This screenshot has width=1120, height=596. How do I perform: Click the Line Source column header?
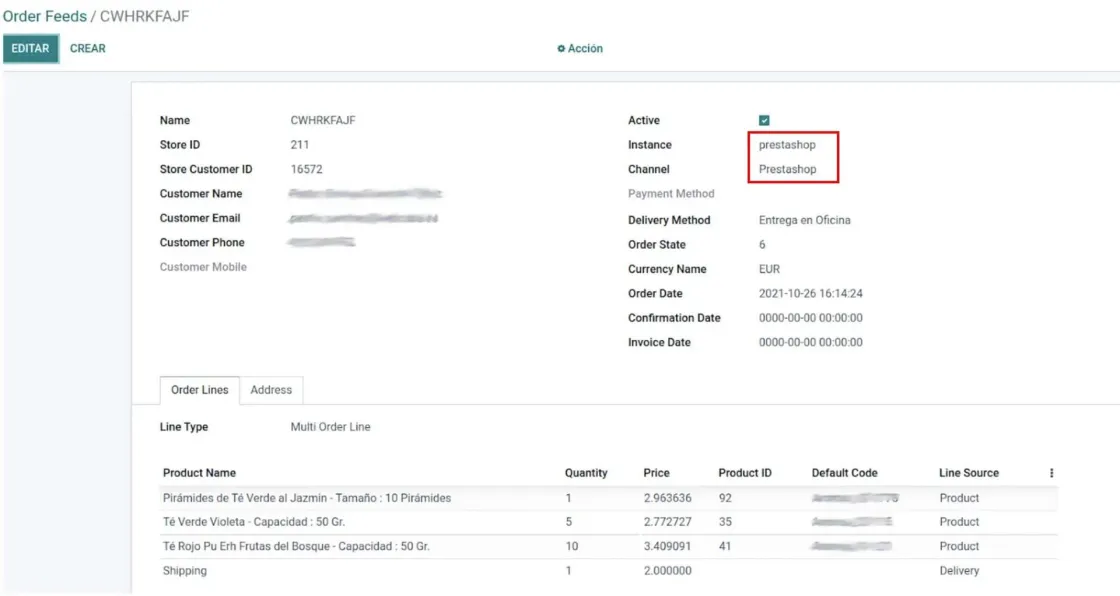pos(969,473)
